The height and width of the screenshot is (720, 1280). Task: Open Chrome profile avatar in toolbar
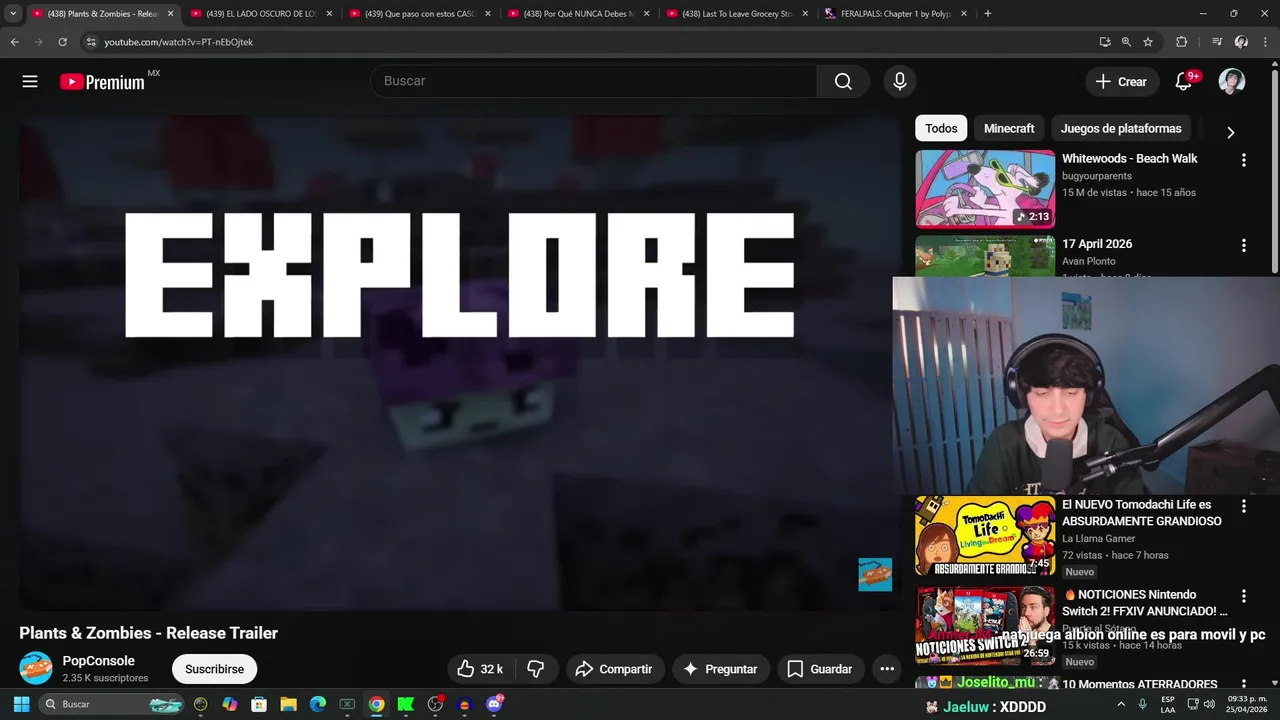pyautogui.click(x=1241, y=42)
